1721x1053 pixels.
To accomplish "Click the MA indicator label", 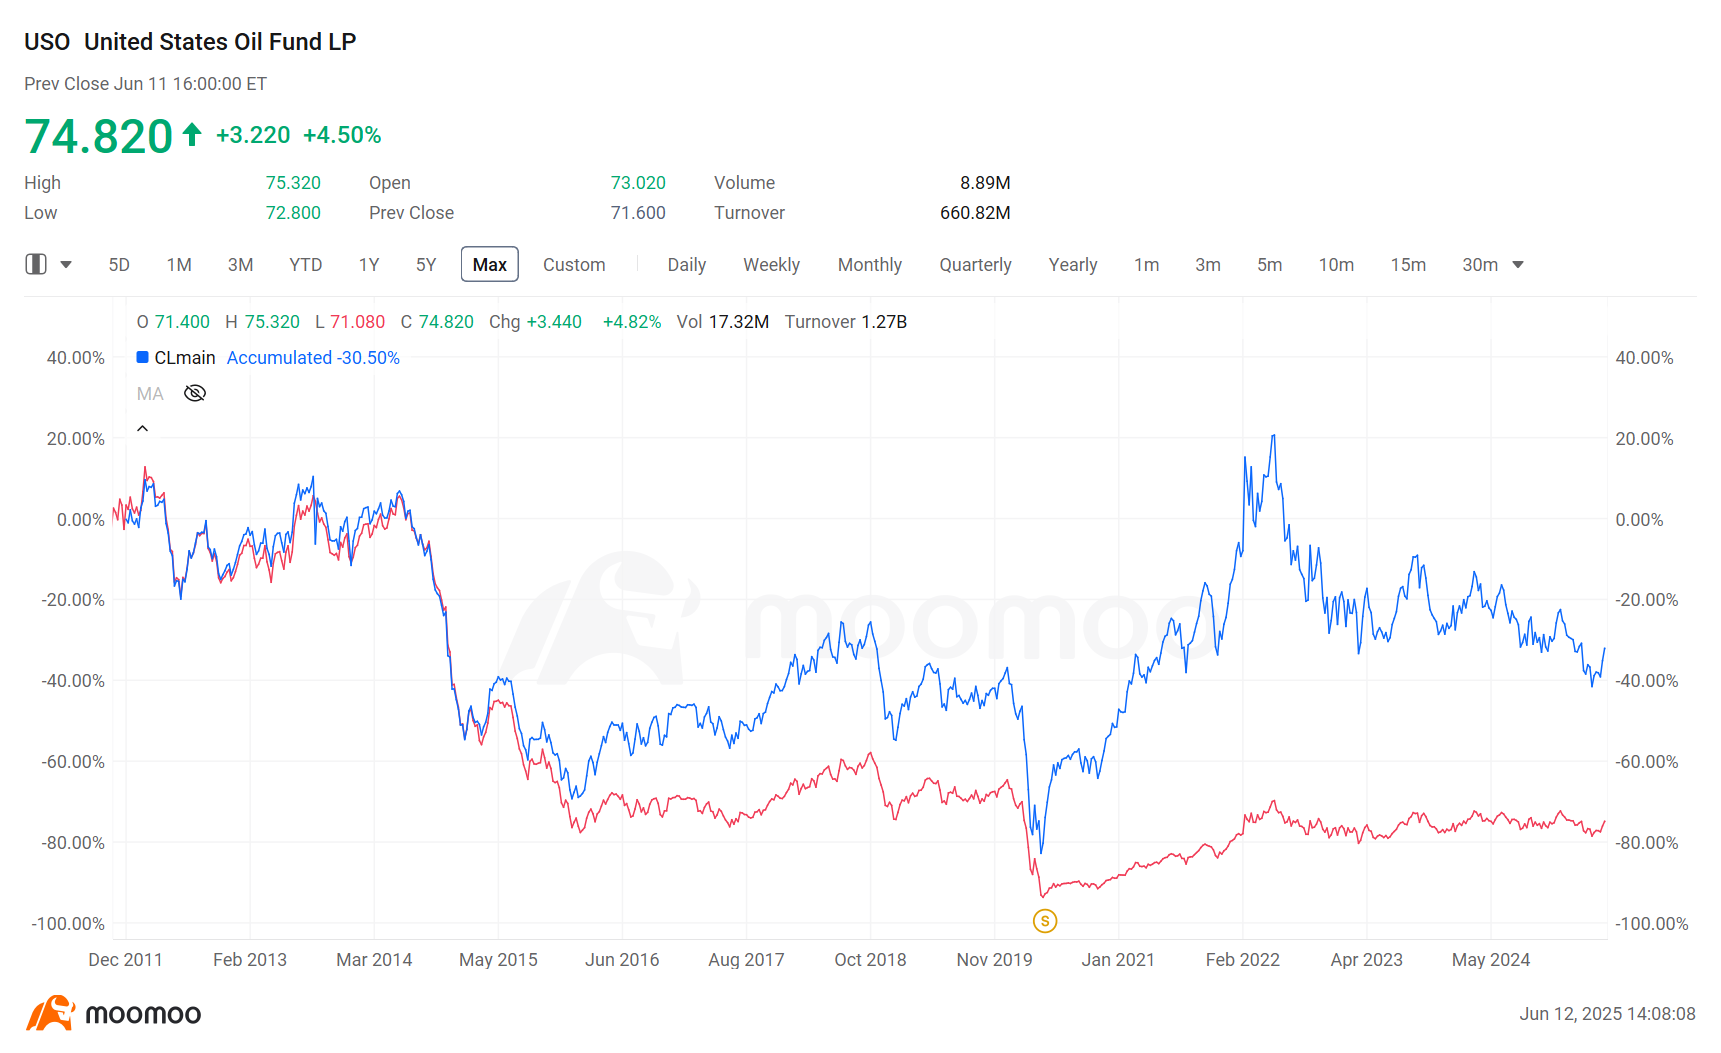I will [x=150, y=394].
